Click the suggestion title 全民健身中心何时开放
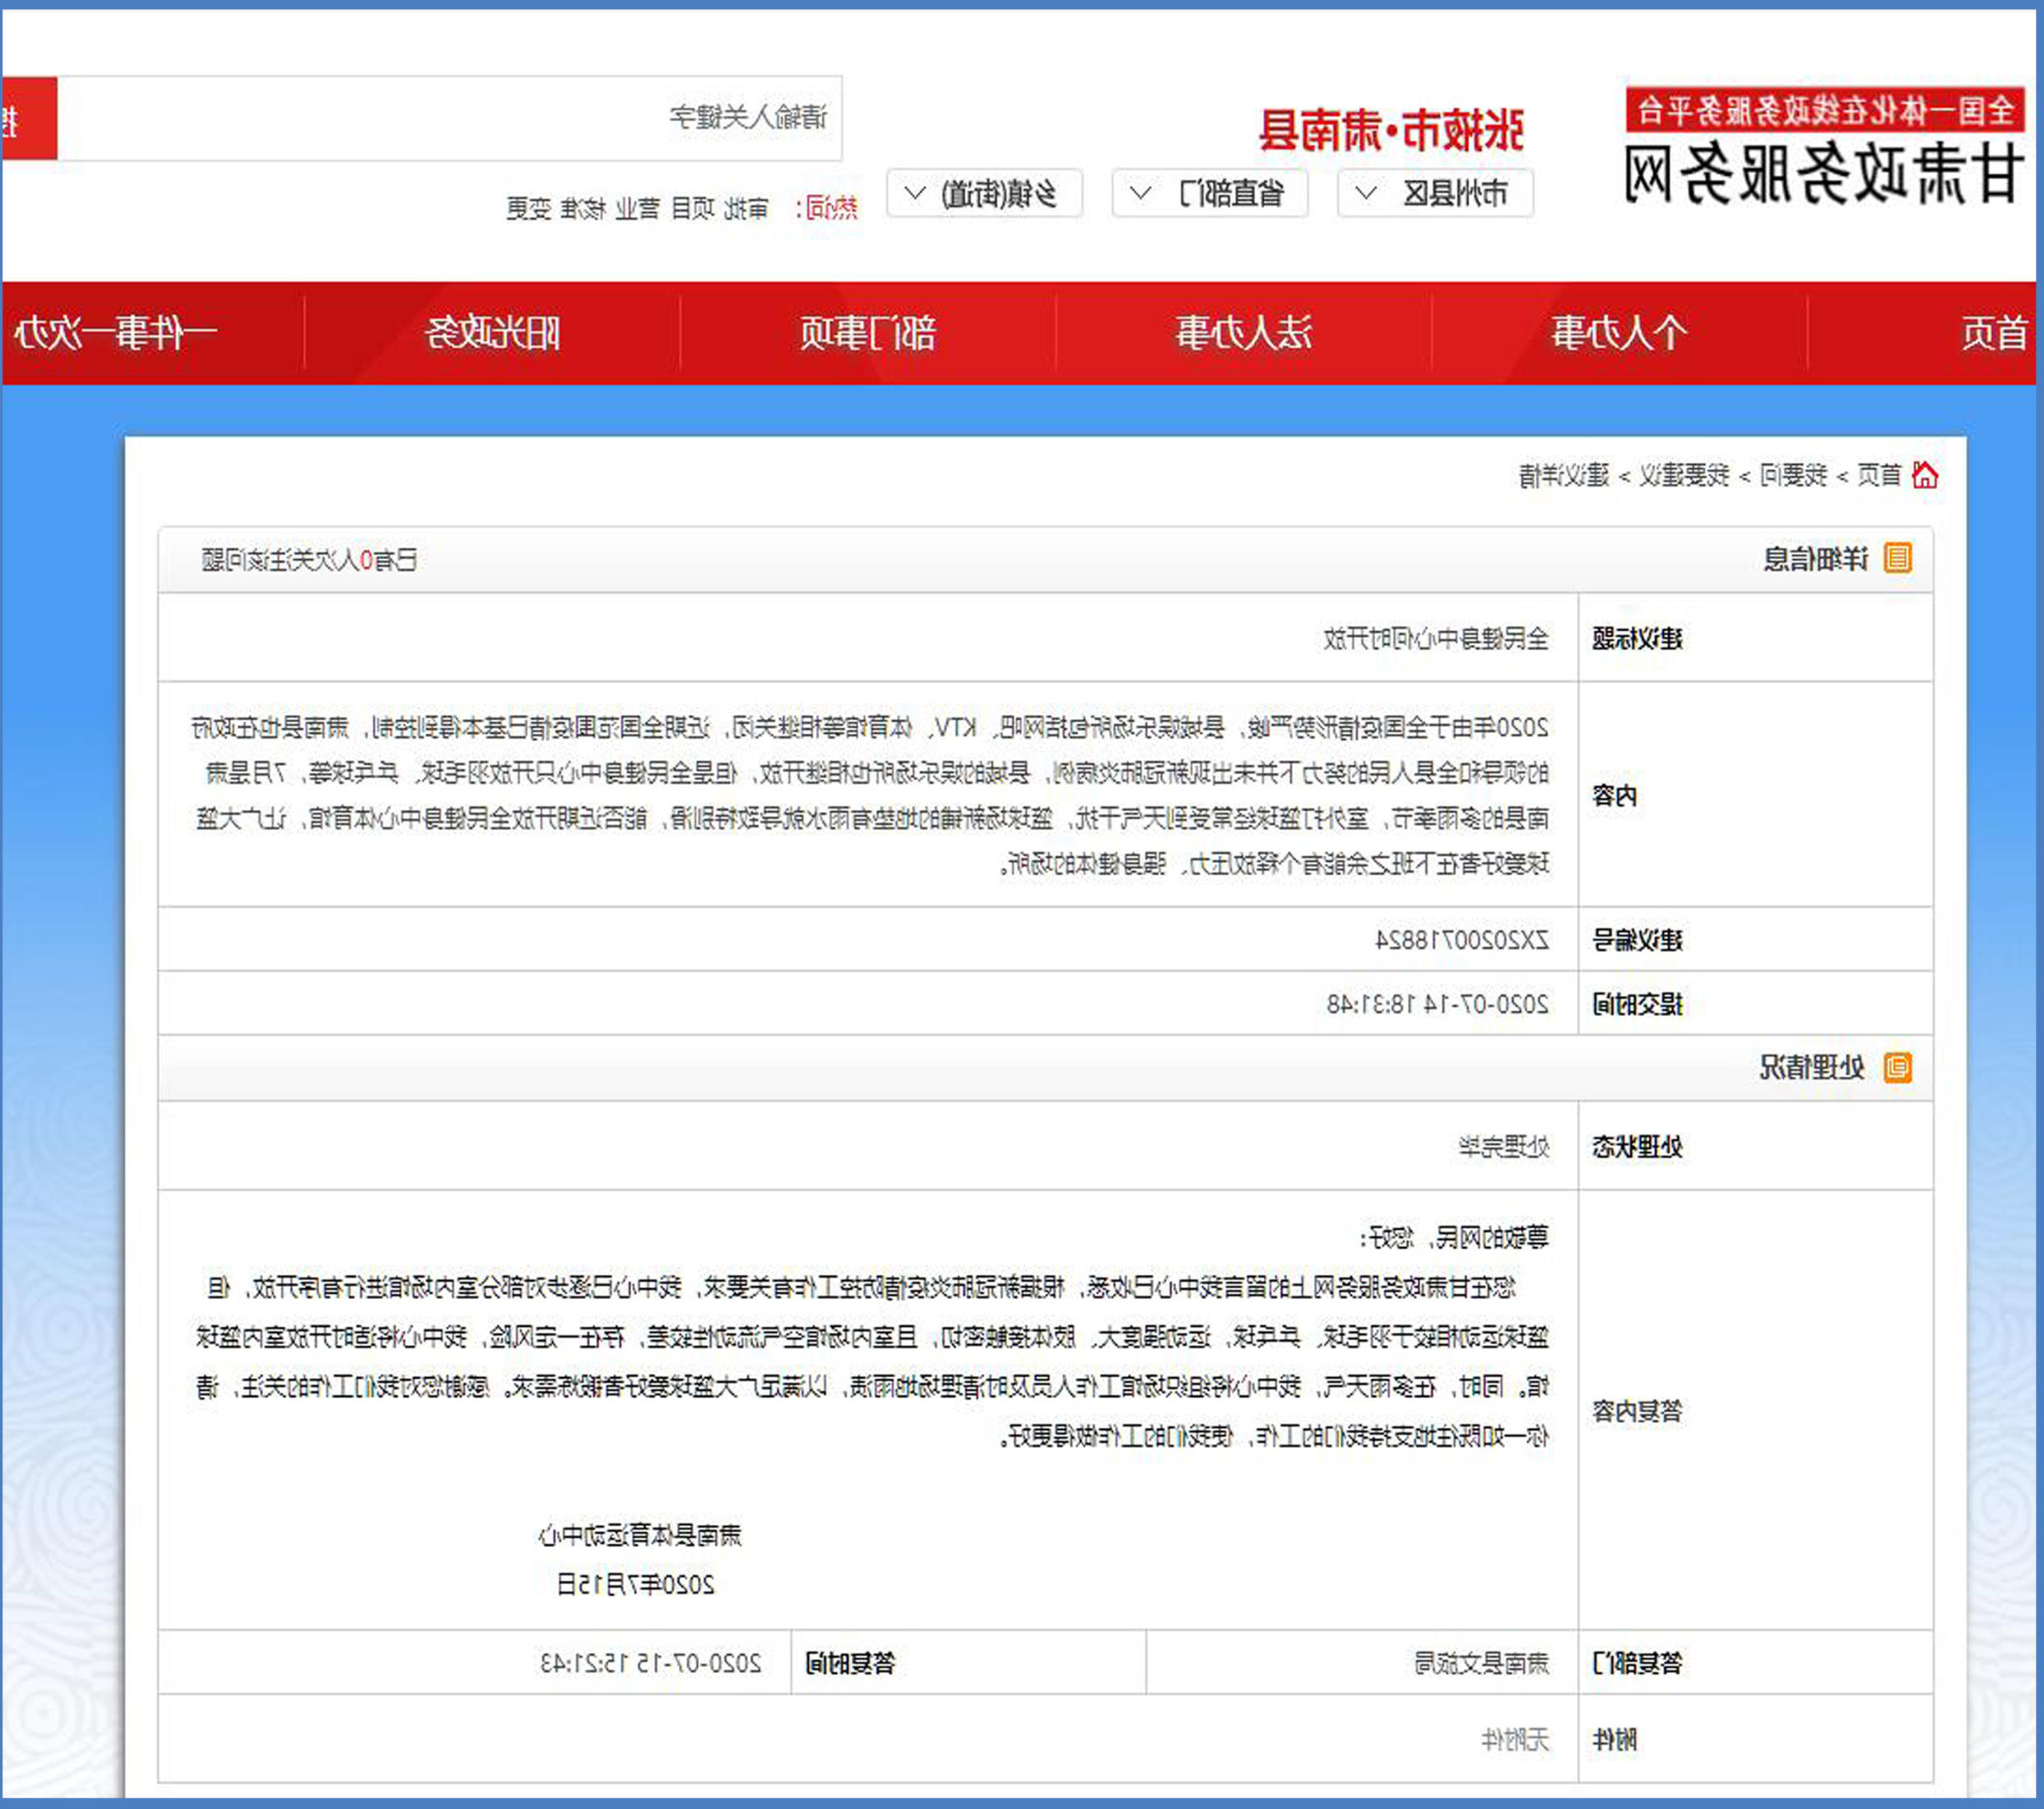Image resolution: width=2044 pixels, height=1809 pixels. click(1436, 638)
